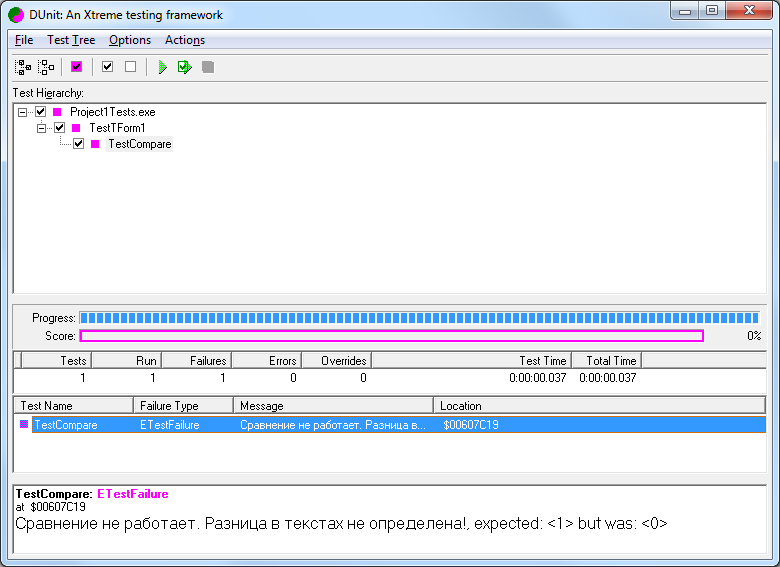This screenshot has width=780, height=567.
Task: Click the Errors summary column header
Action: point(267,360)
